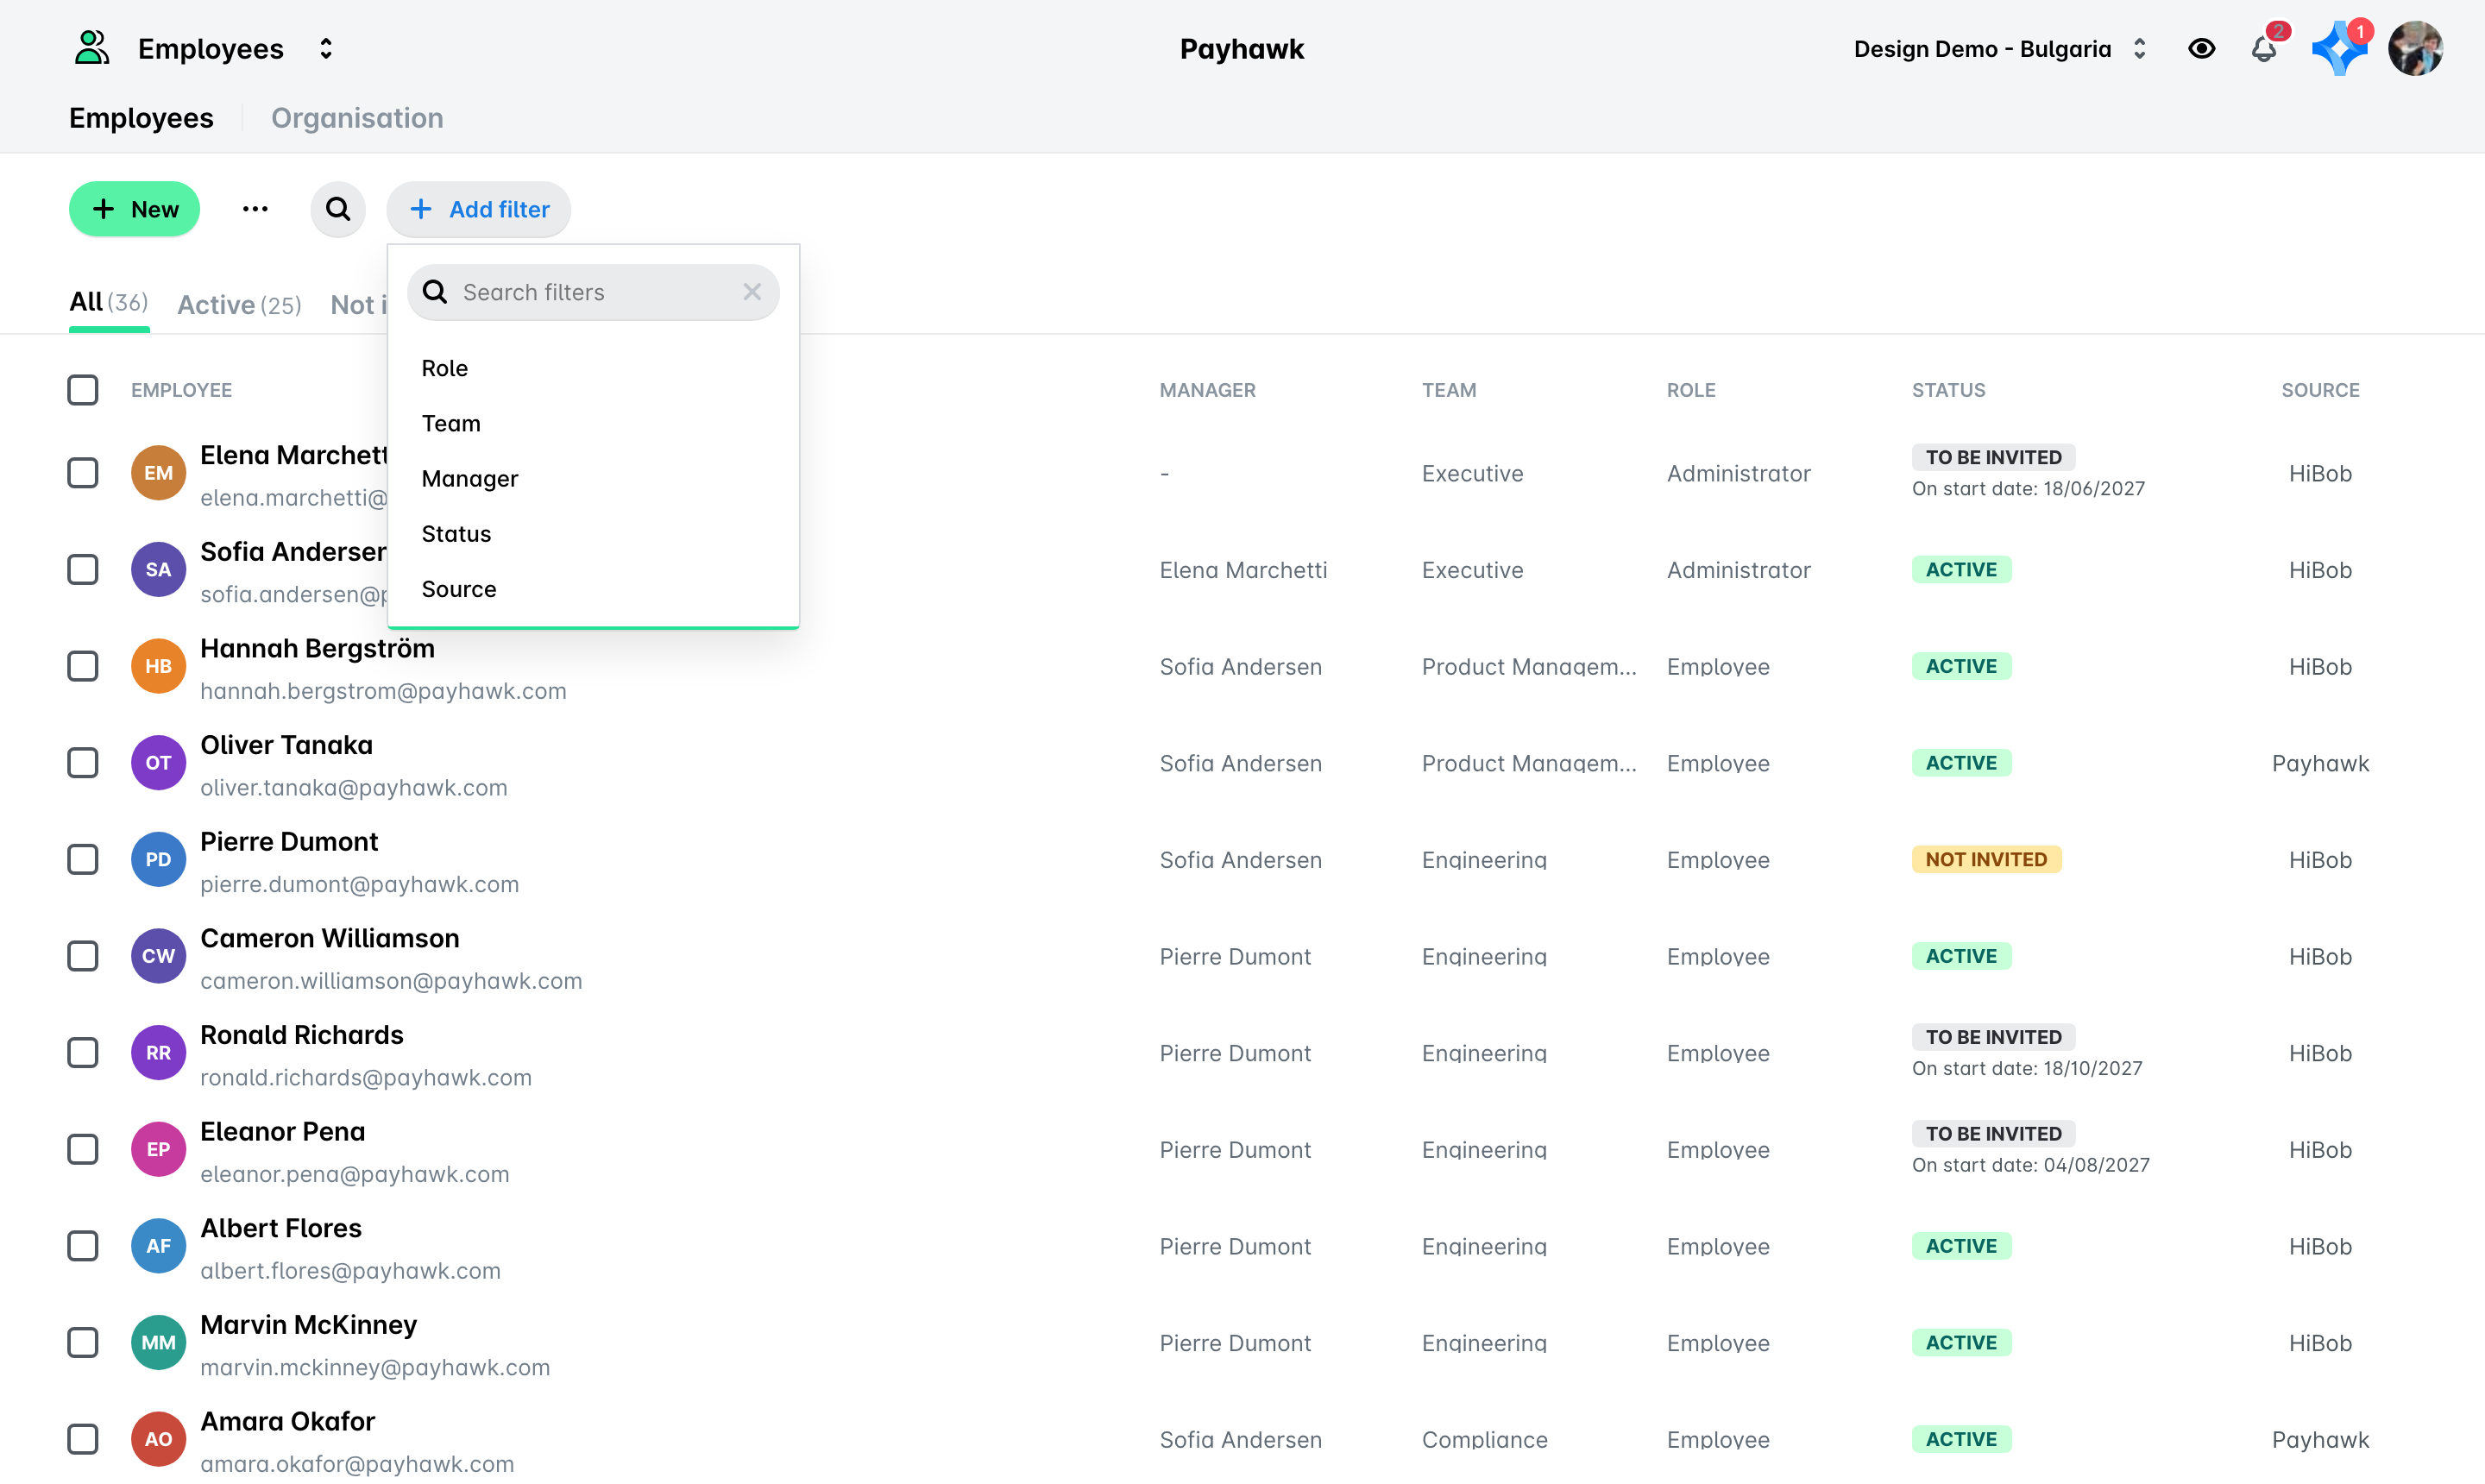Check the box for Ronald Richards
Image resolution: width=2485 pixels, height=1484 pixels.
tap(83, 1053)
